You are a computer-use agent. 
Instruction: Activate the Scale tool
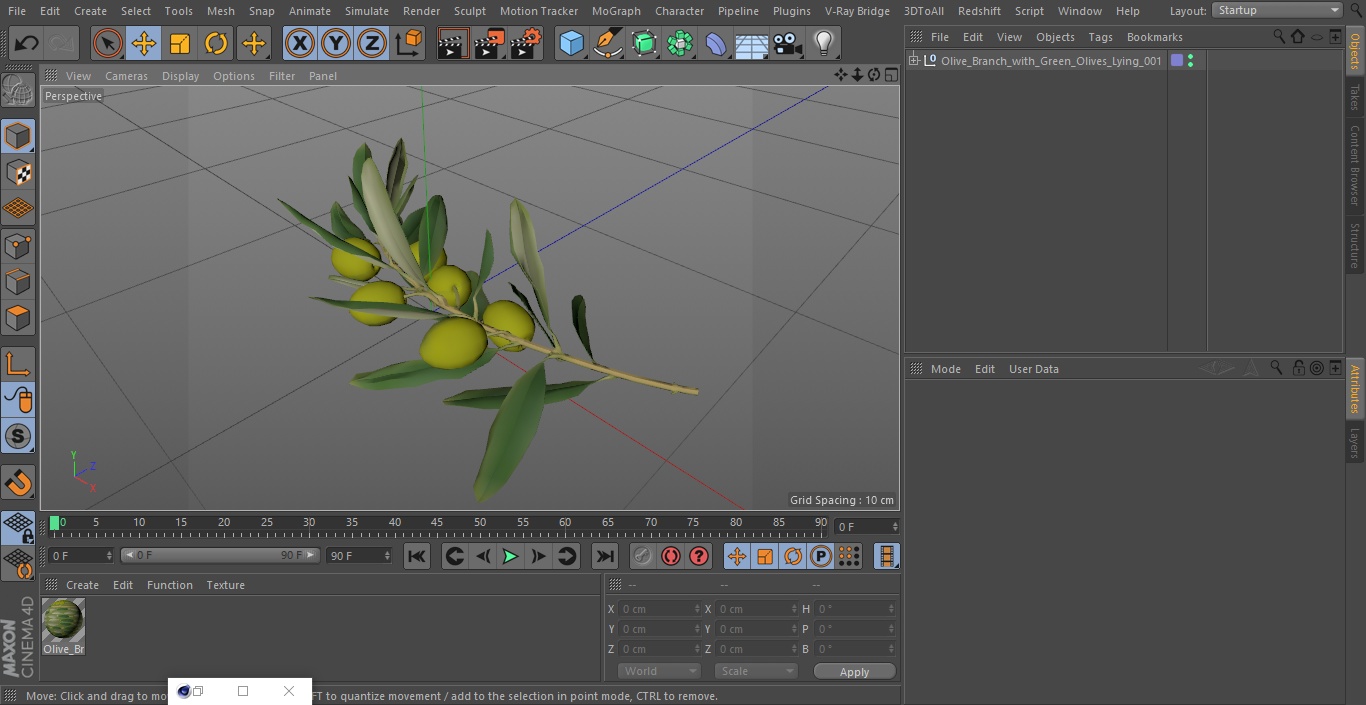click(x=180, y=44)
